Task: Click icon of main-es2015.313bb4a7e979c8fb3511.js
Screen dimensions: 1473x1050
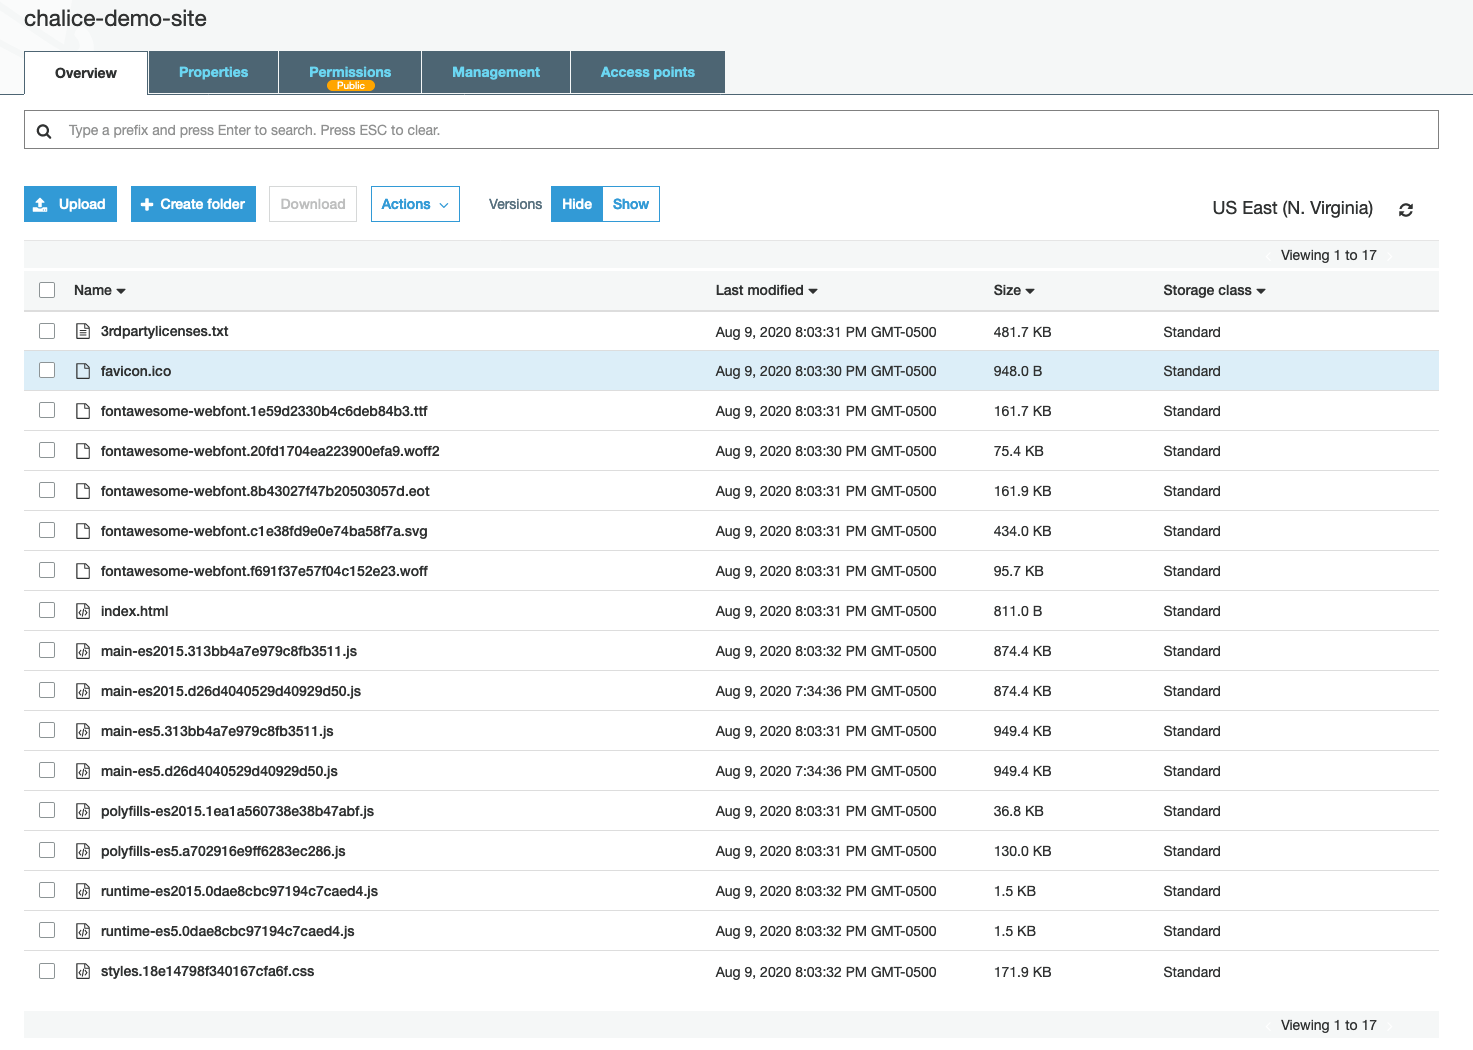Action: pyautogui.click(x=84, y=651)
